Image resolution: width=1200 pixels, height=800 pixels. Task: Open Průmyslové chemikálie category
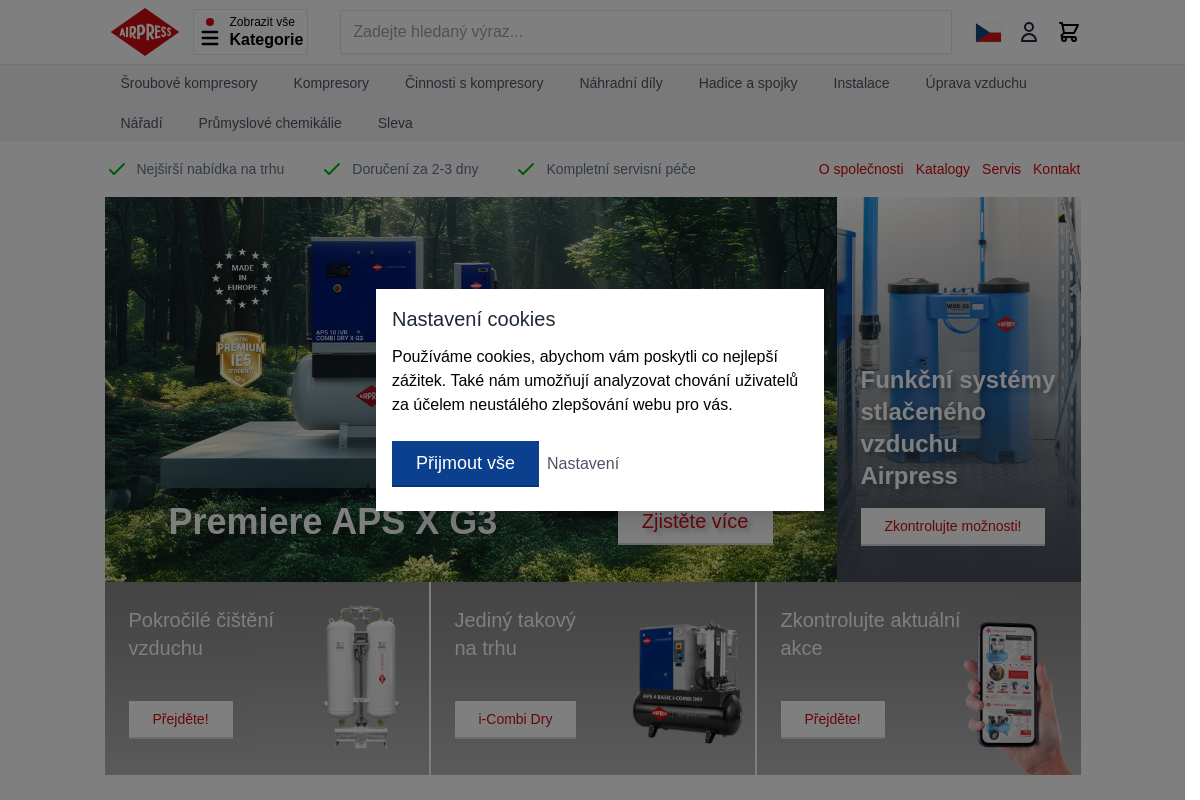(x=270, y=123)
